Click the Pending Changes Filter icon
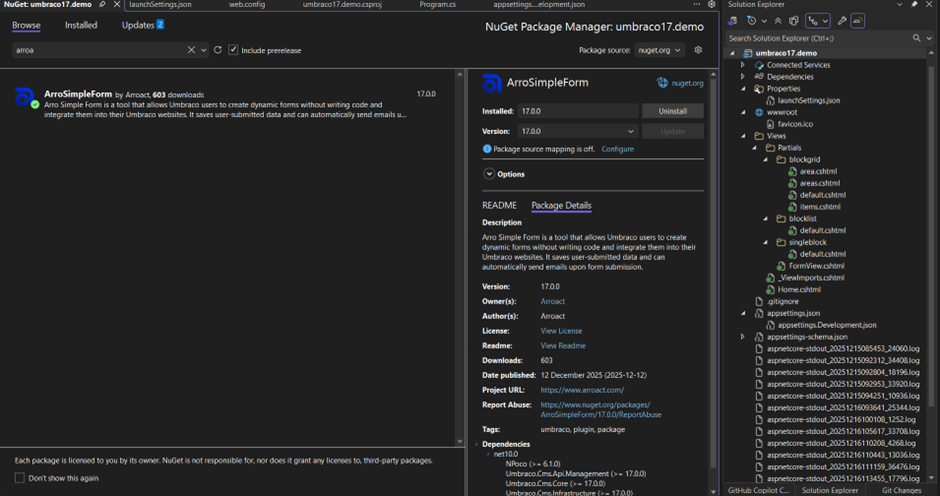Viewport: 940px width, 496px height. [751, 21]
